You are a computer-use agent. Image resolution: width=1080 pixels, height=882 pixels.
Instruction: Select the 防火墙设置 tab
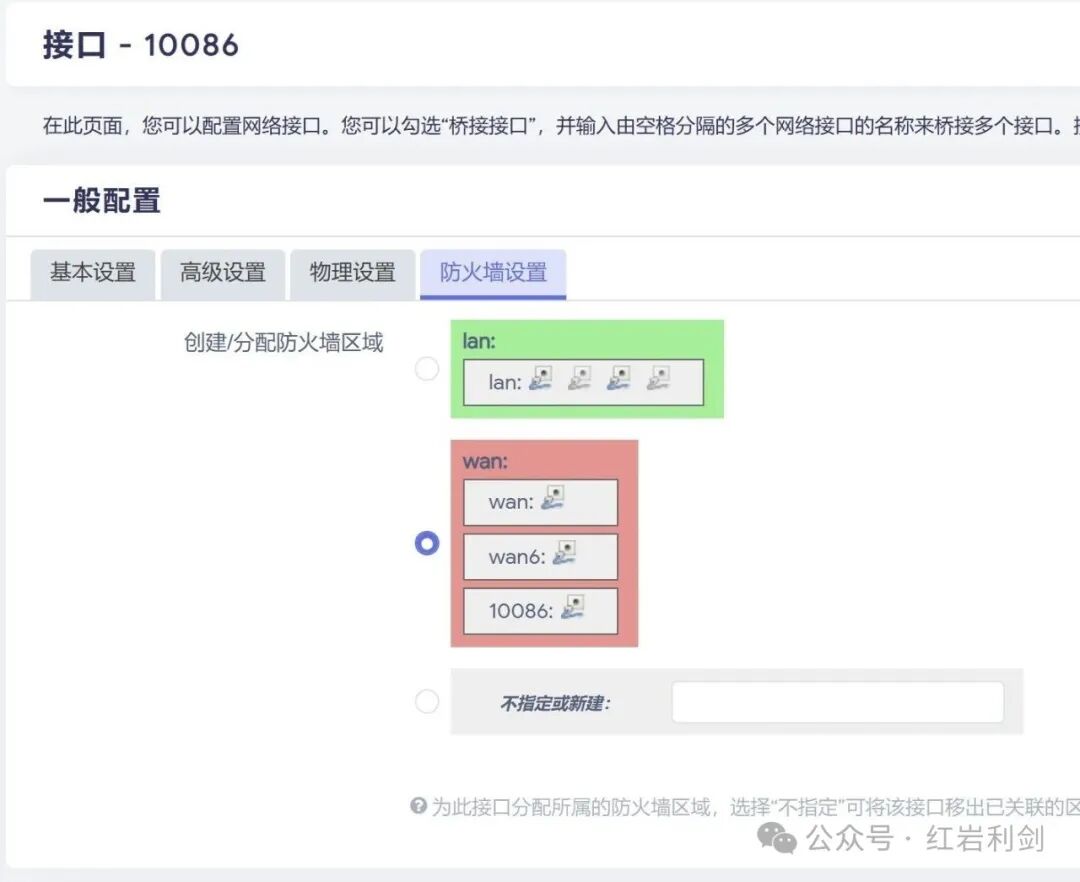tap(493, 273)
